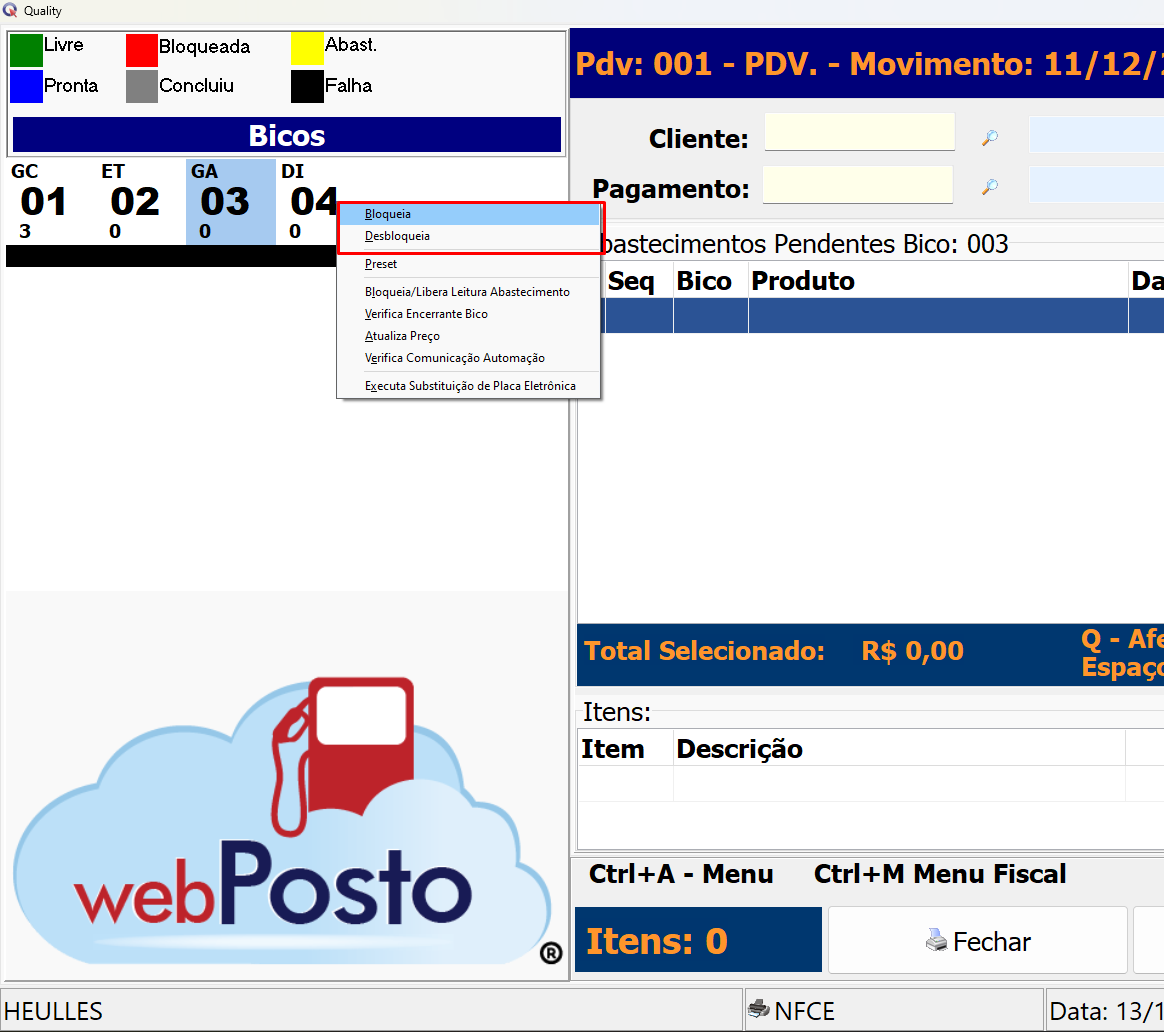Choose Desbloqueia from the context menu
The width and height of the screenshot is (1164, 1032).
pyautogui.click(x=468, y=236)
